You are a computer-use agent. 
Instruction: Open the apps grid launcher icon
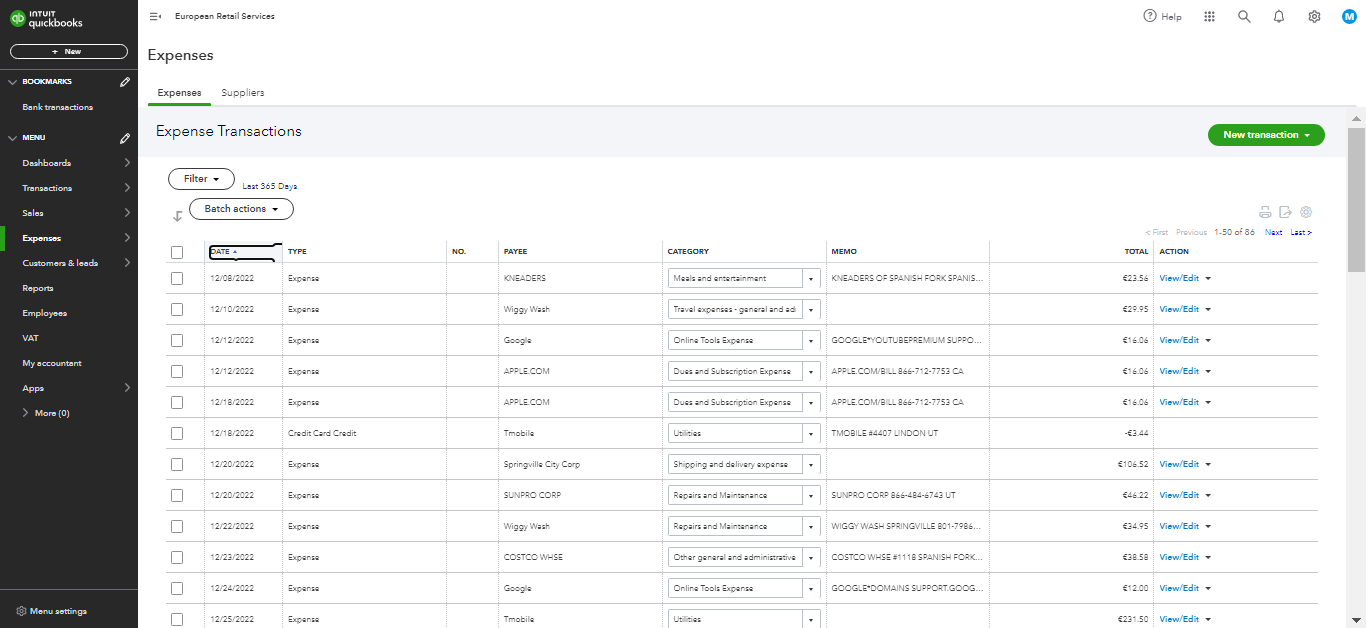(1209, 17)
